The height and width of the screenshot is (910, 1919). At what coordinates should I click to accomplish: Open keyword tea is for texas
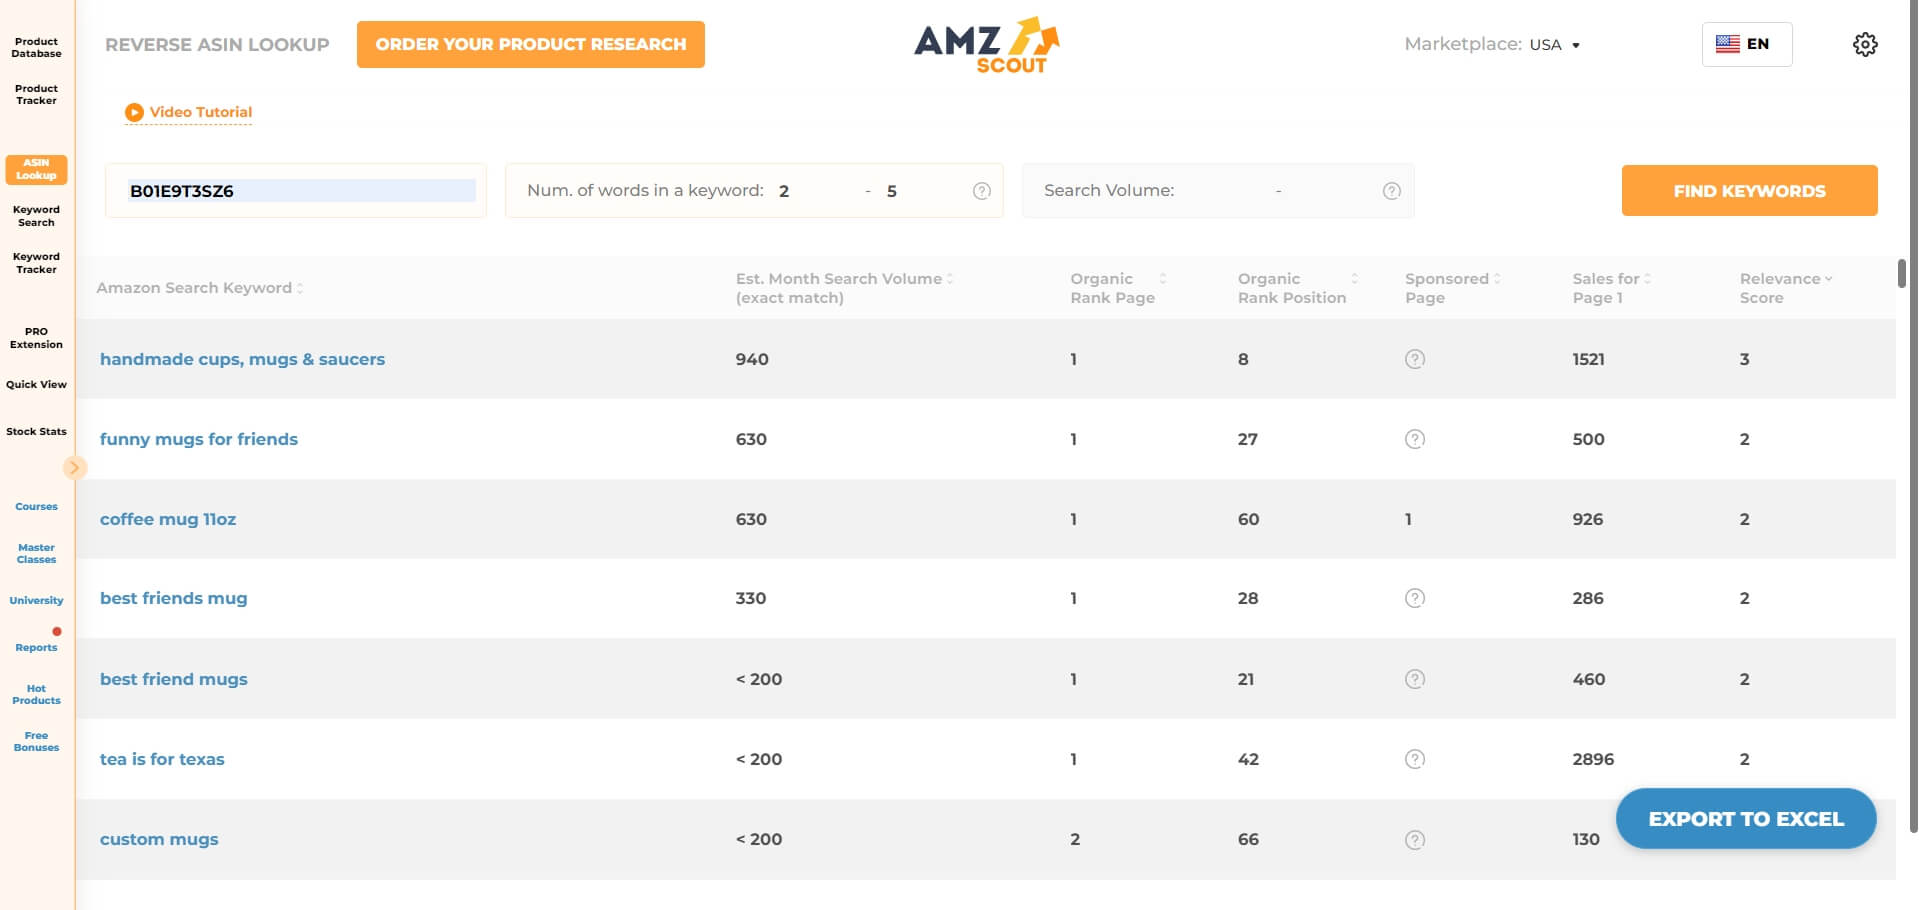click(162, 759)
